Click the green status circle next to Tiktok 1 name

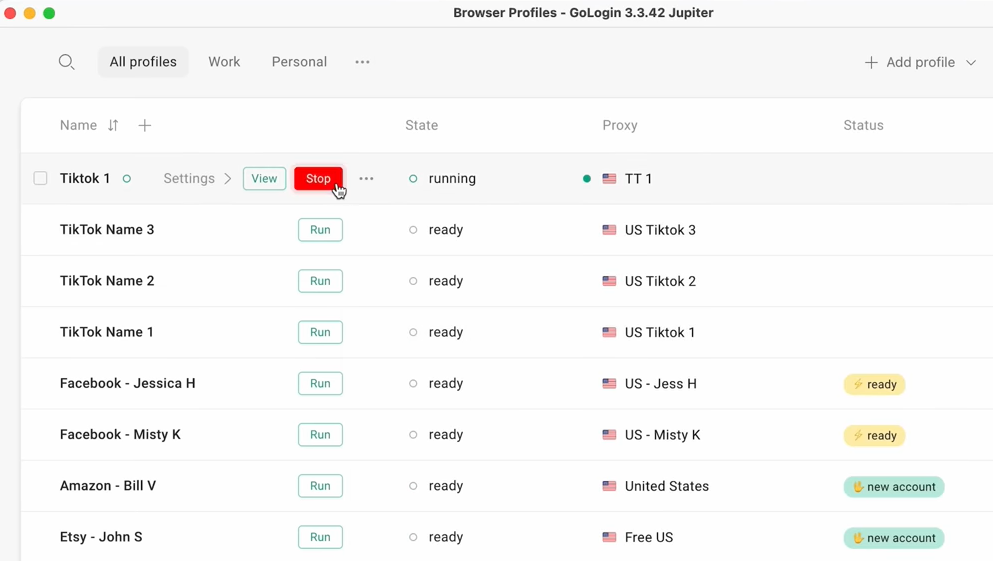[x=127, y=179]
